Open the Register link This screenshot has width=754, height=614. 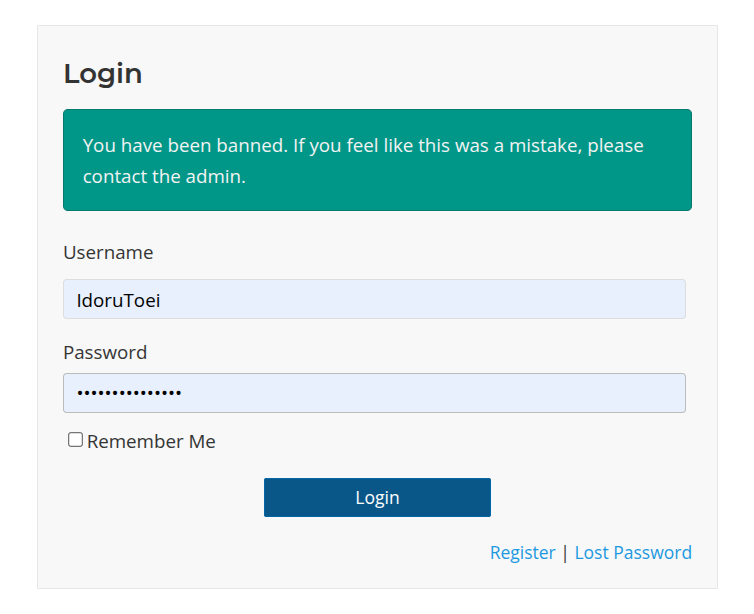pos(522,553)
